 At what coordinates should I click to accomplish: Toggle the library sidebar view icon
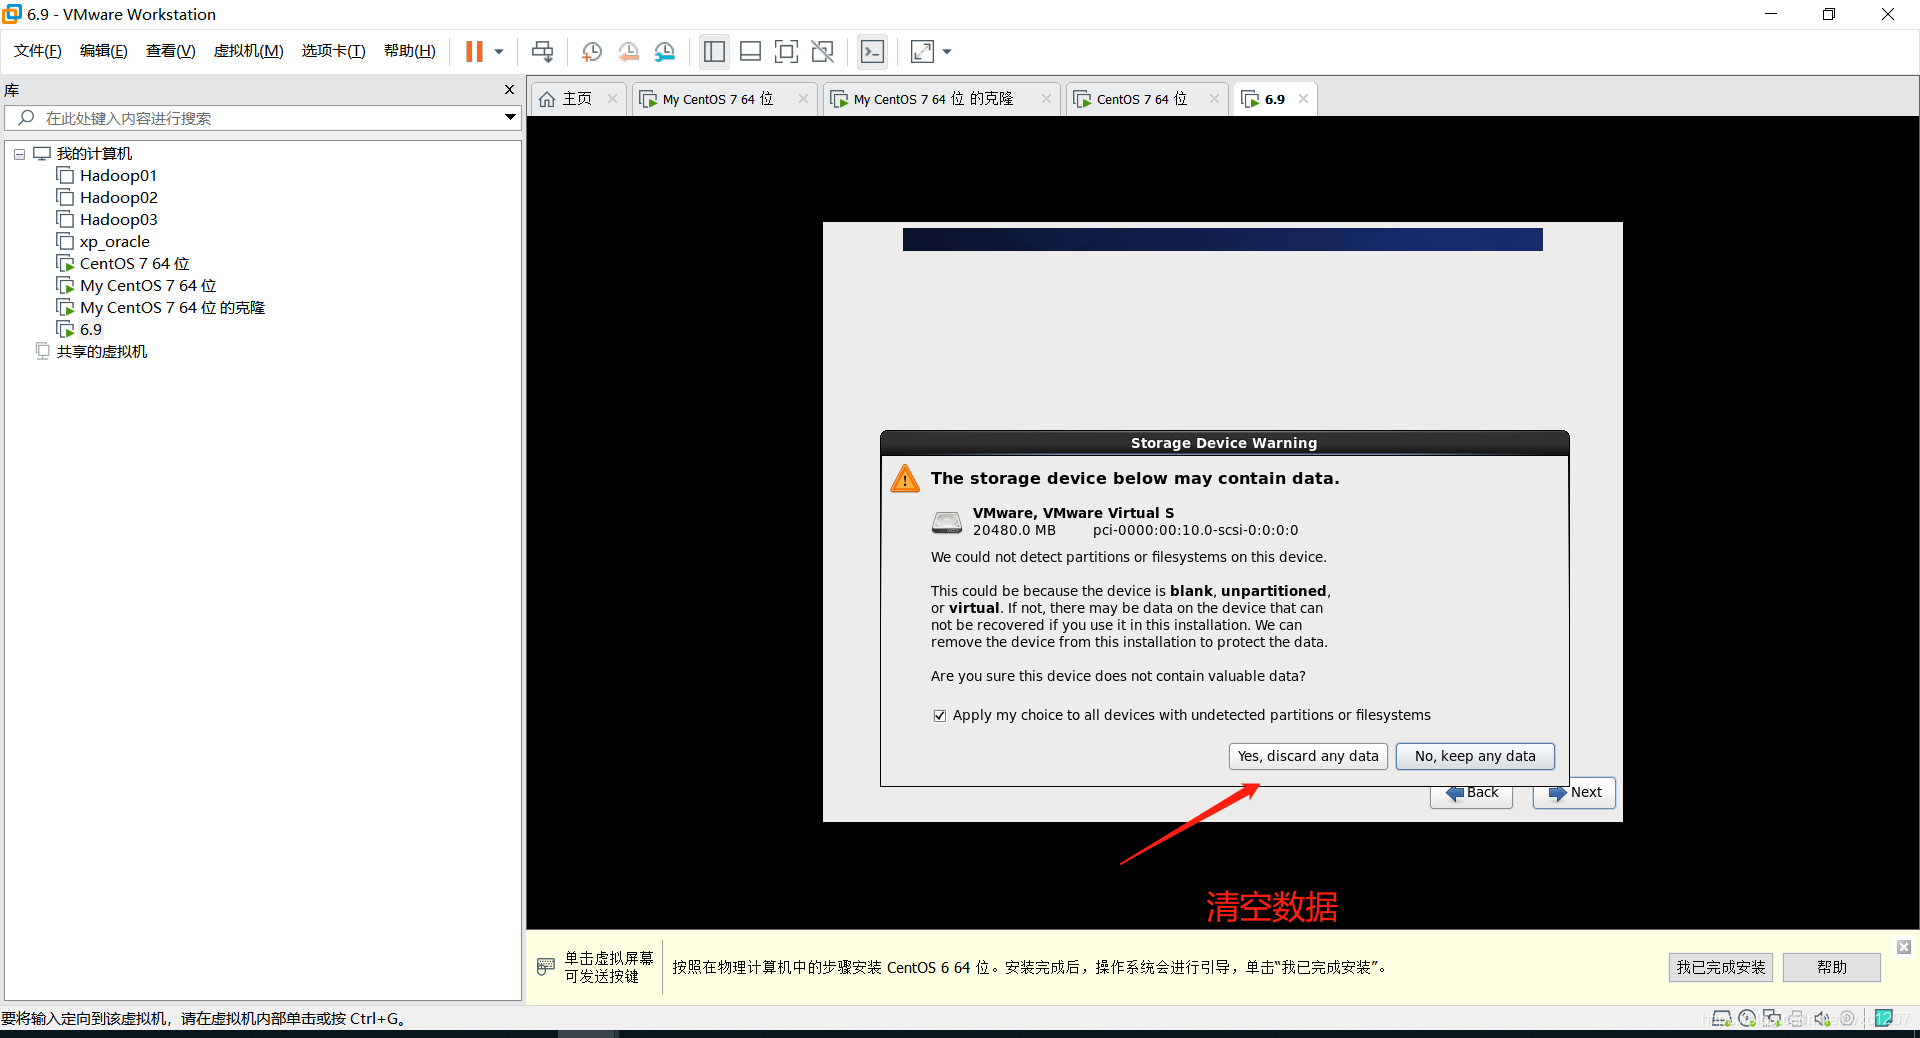click(x=714, y=51)
